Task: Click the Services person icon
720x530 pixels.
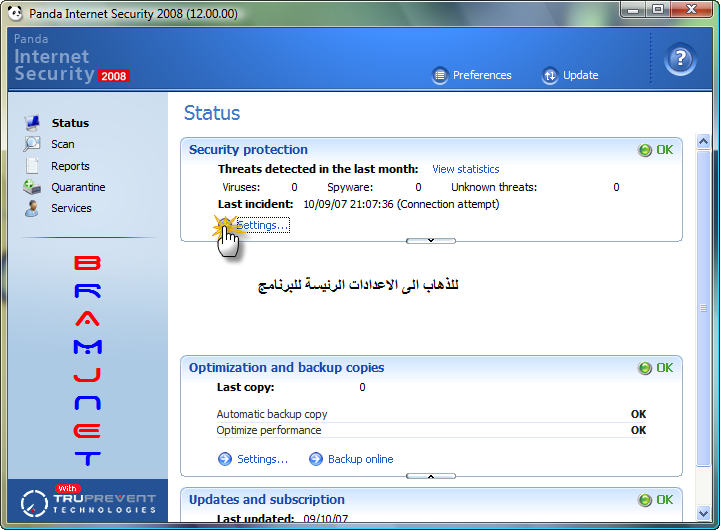Action: [x=32, y=208]
